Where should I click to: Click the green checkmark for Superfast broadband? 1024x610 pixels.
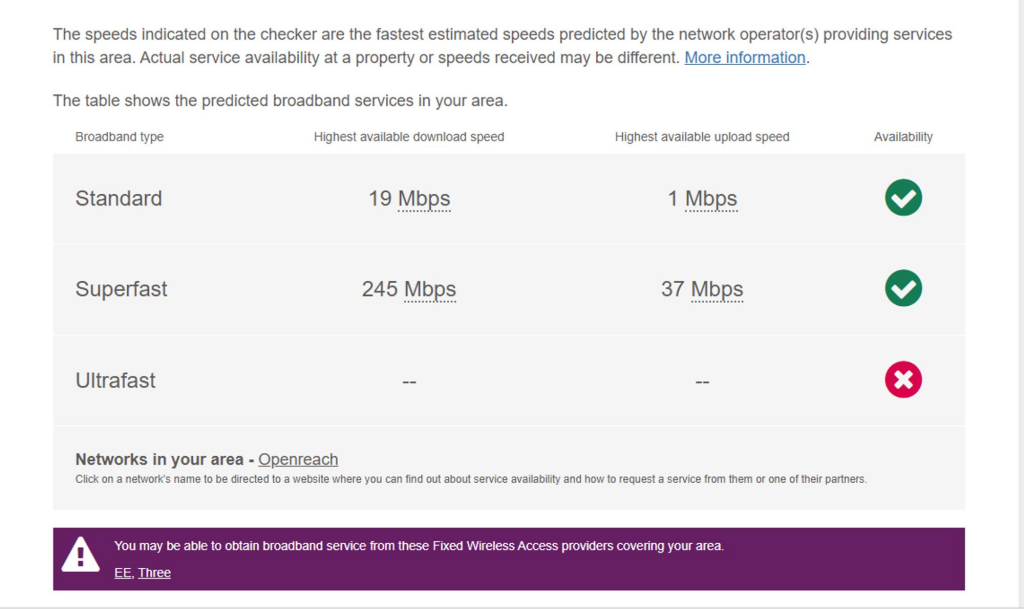pyautogui.click(x=903, y=288)
